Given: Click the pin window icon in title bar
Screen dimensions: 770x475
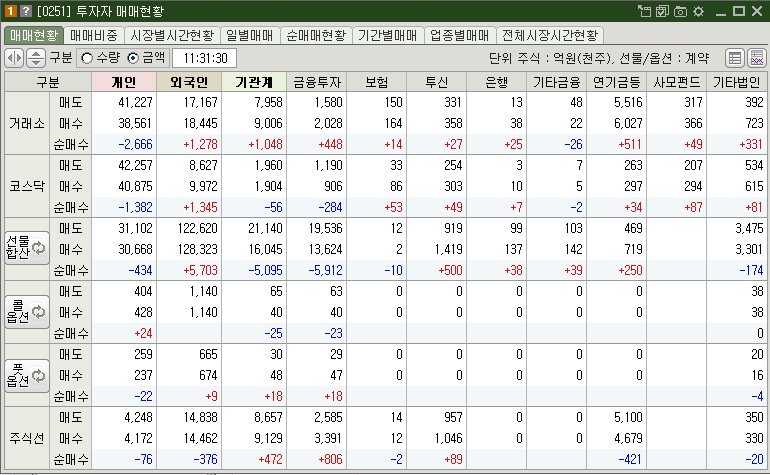Looking at the screenshot, I should click(644, 11).
